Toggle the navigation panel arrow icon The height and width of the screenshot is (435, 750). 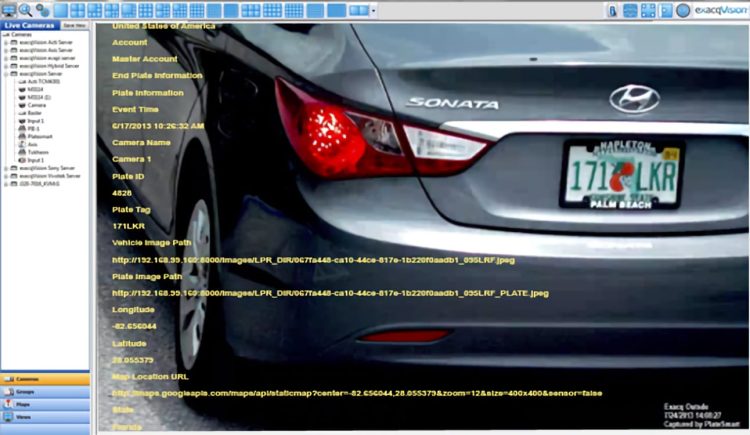[x=666, y=11]
